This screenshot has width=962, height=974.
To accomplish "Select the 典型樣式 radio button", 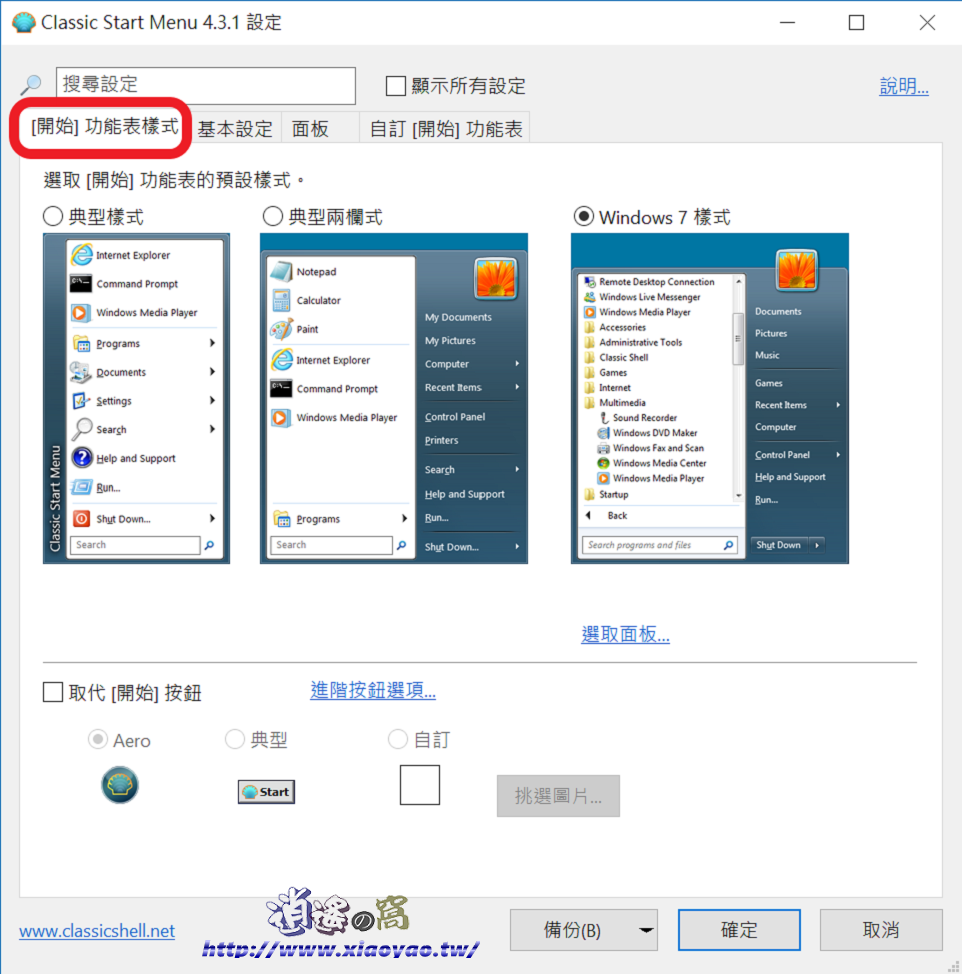I will click(53, 217).
